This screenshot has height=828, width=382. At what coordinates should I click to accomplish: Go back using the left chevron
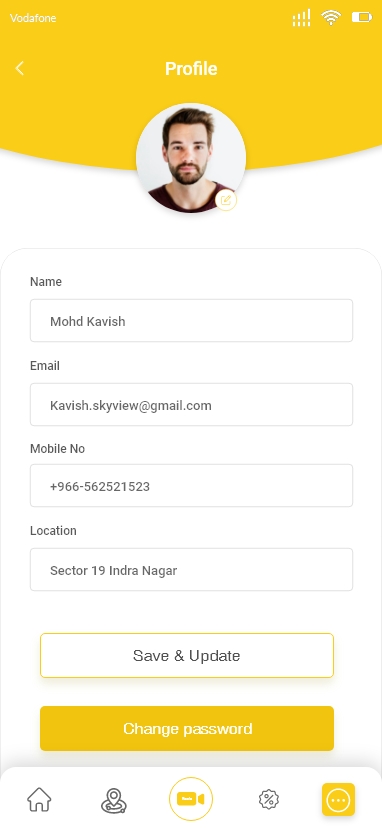point(20,68)
